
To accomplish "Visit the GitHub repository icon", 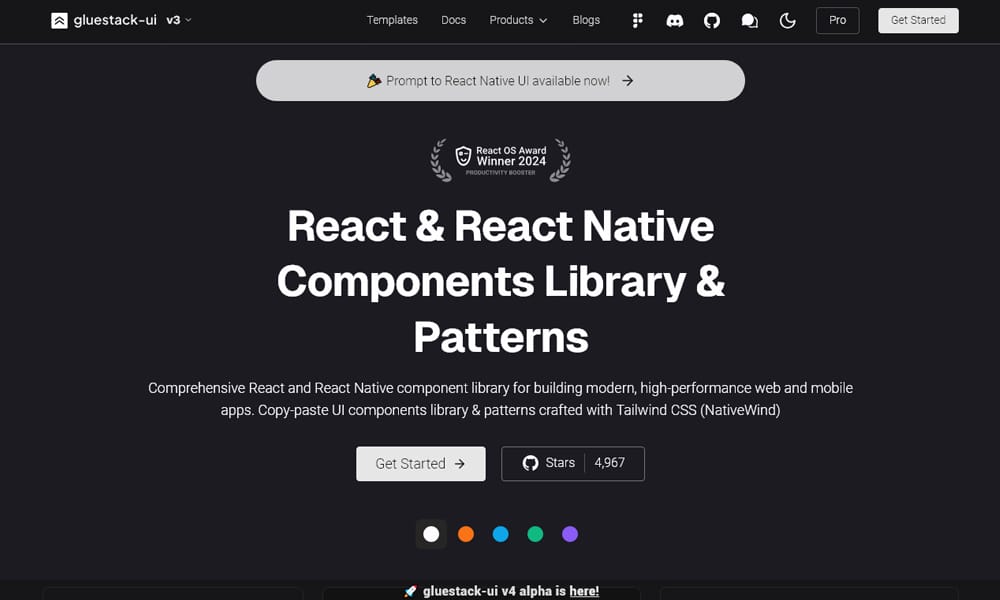I will 712,20.
